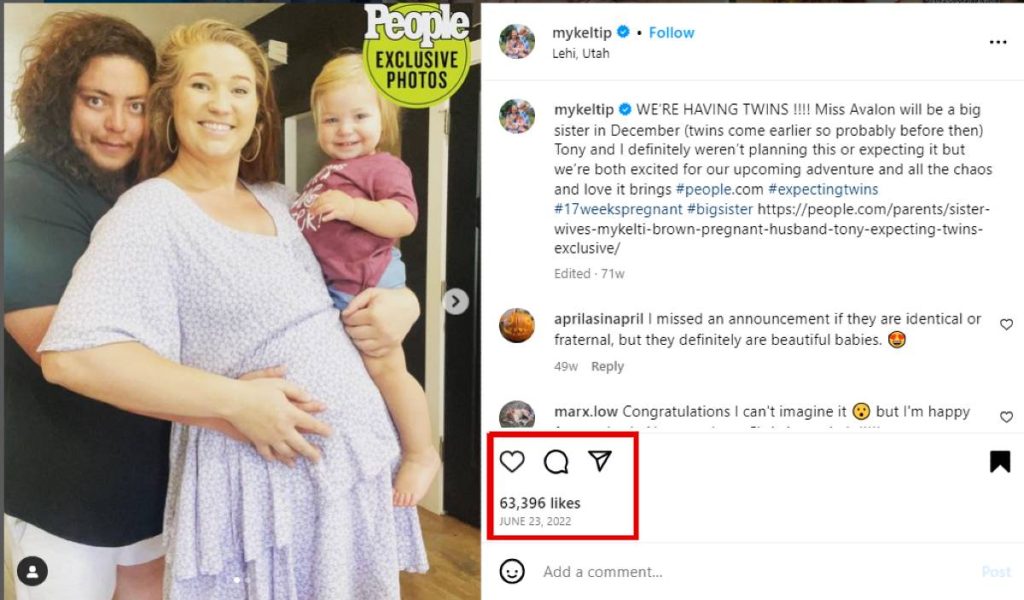Screen dimensions: 1024x600
Task: Like marx.low's comment
Action: click(1006, 416)
